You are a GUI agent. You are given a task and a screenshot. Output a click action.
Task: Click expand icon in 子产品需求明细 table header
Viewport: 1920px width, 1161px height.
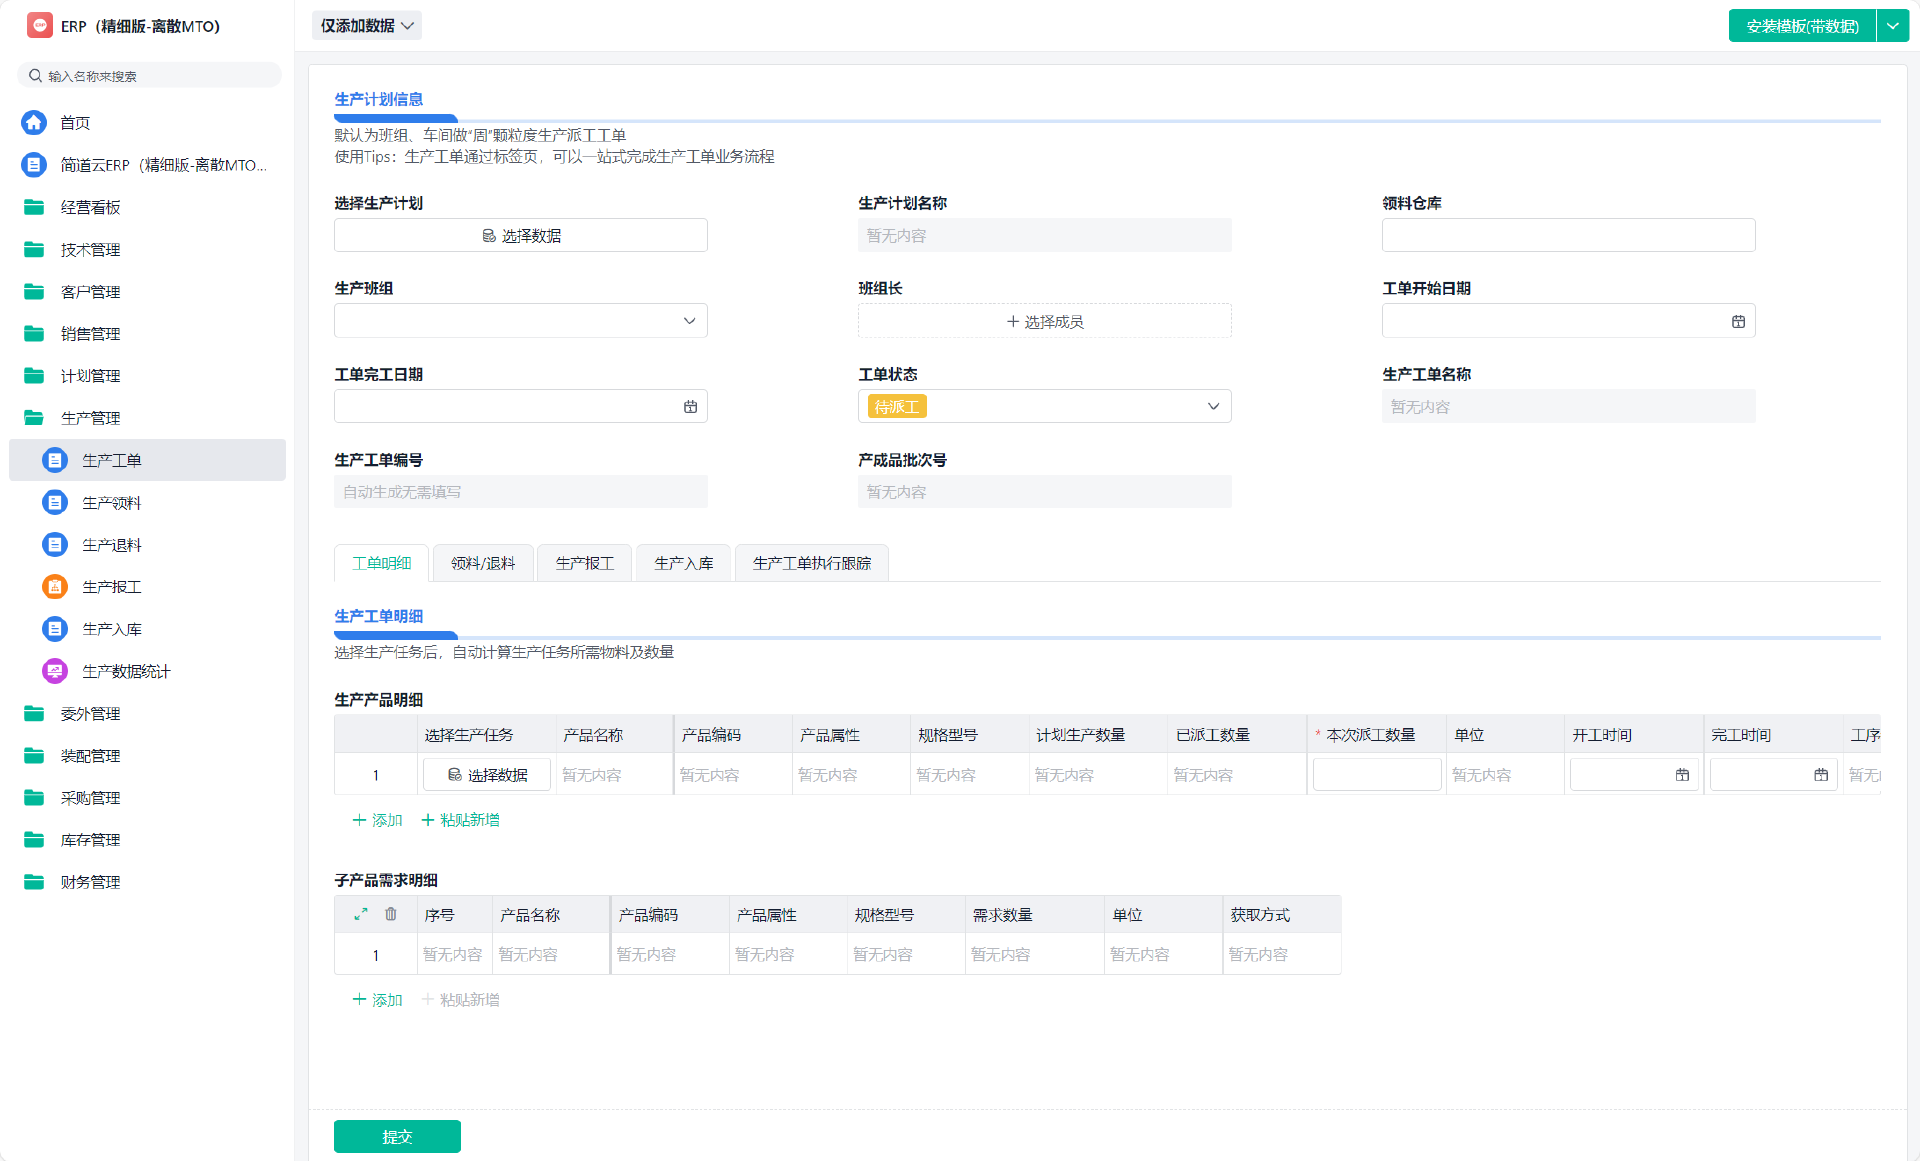point(361,914)
